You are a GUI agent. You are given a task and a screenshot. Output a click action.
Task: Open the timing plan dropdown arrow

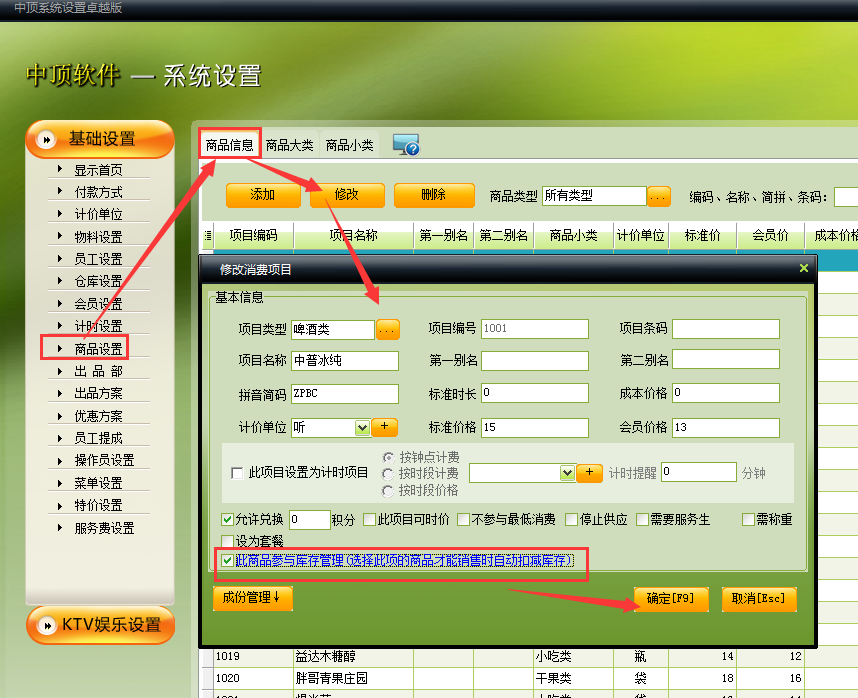pyautogui.click(x=567, y=473)
